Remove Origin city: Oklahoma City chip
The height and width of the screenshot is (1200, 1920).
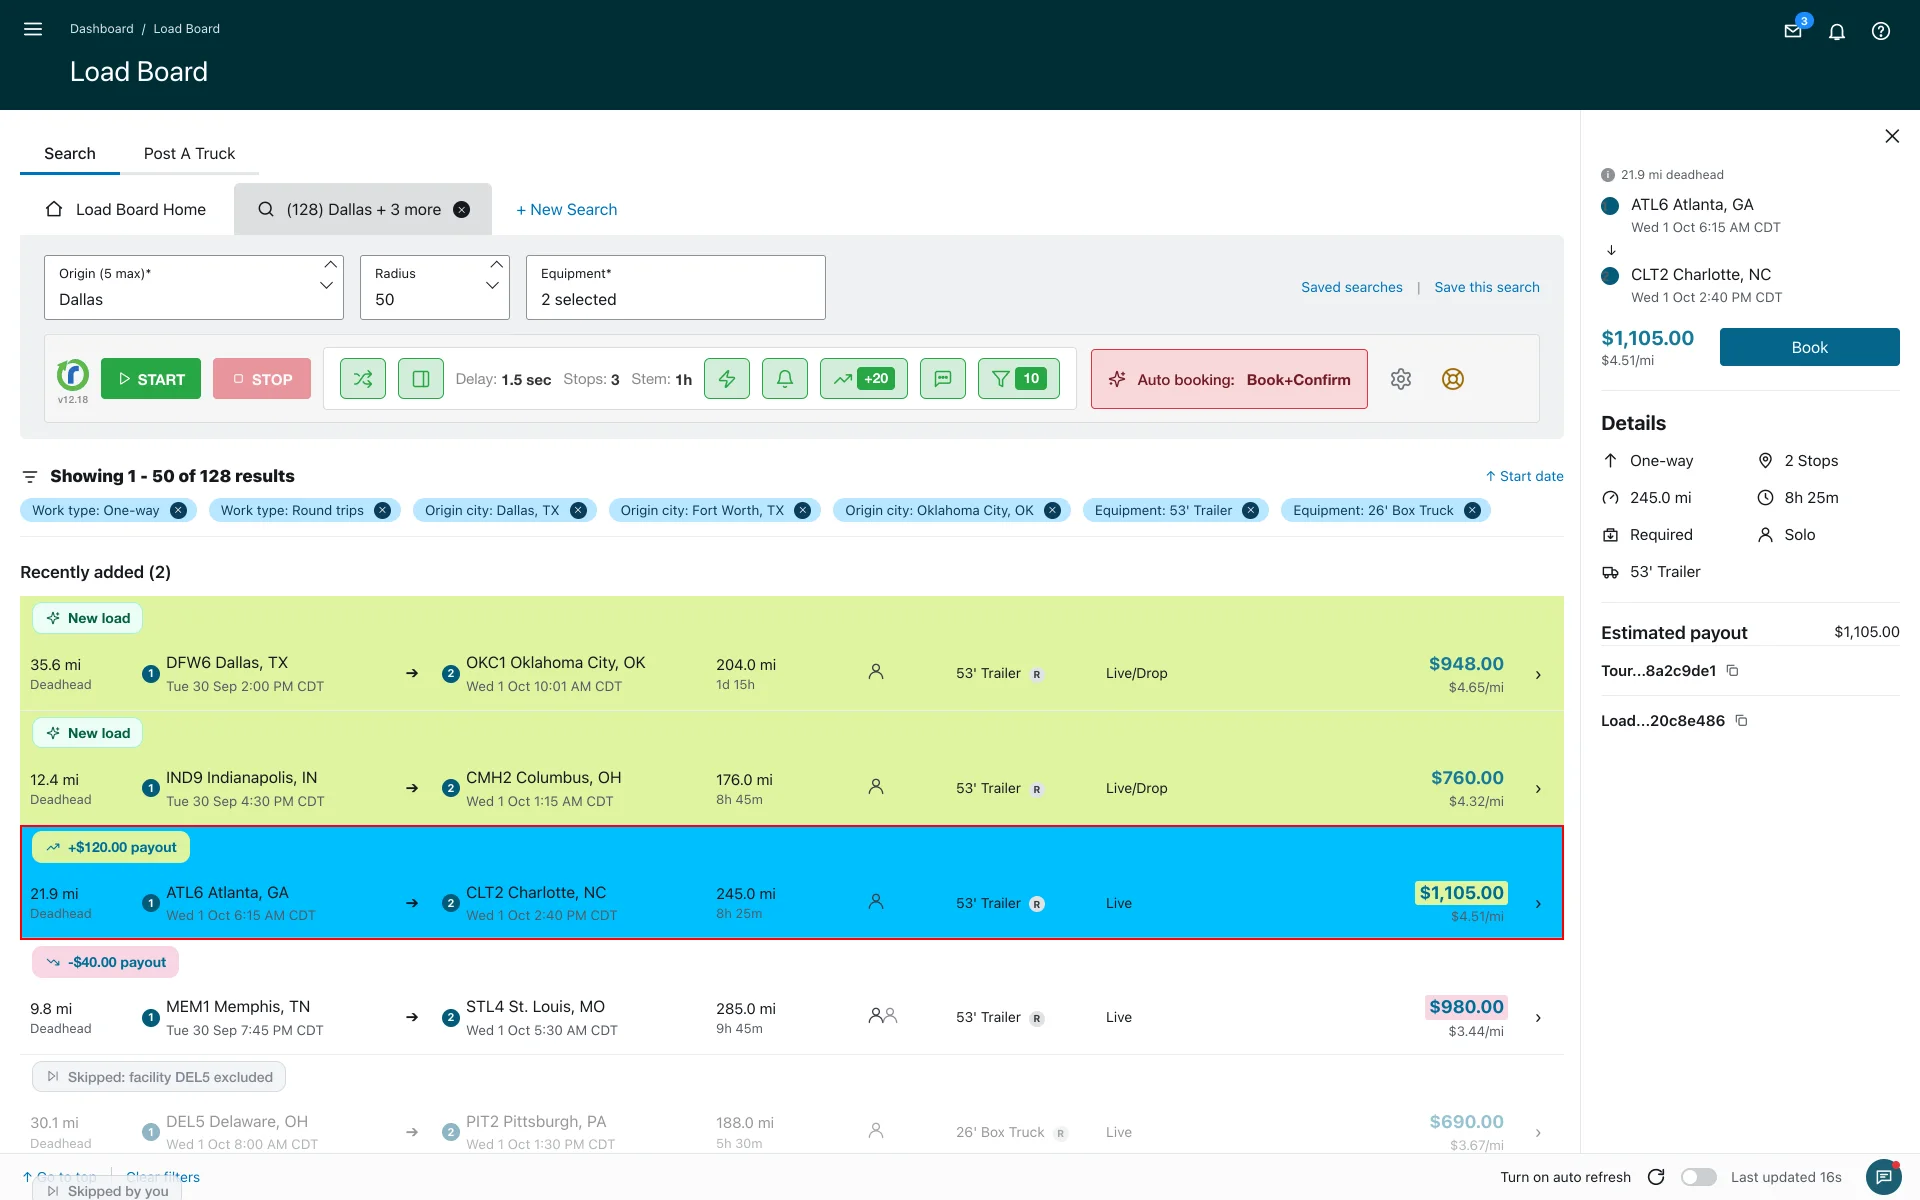[1052, 510]
